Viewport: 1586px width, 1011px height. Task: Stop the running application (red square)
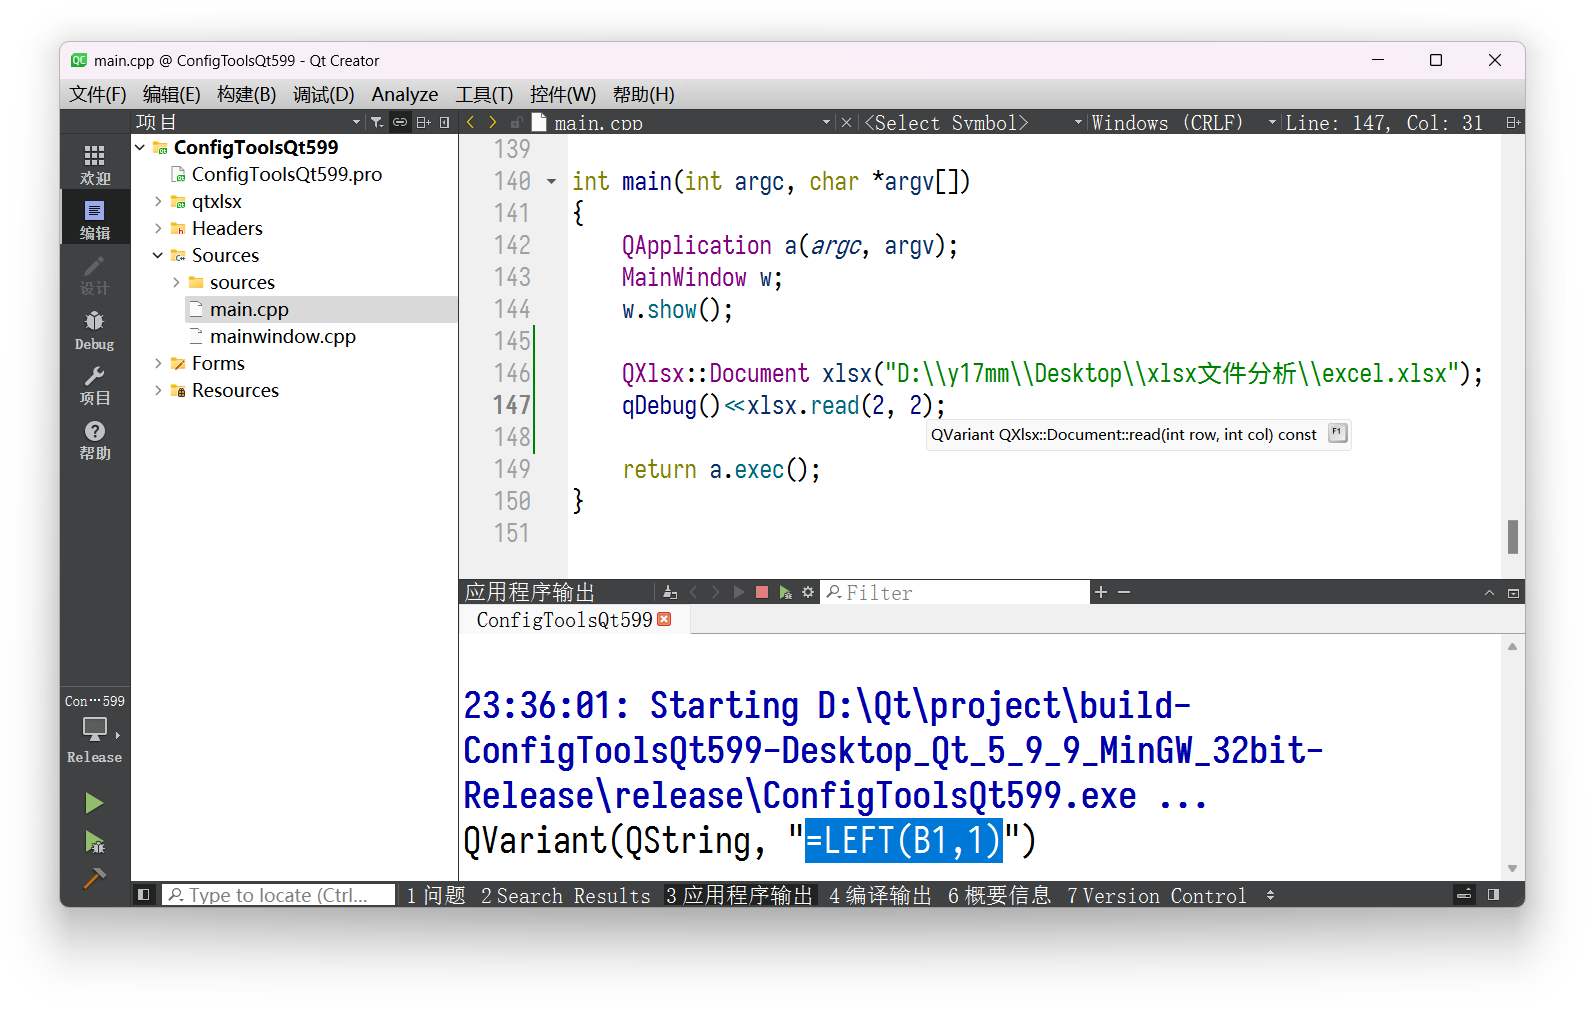pyautogui.click(x=762, y=592)
